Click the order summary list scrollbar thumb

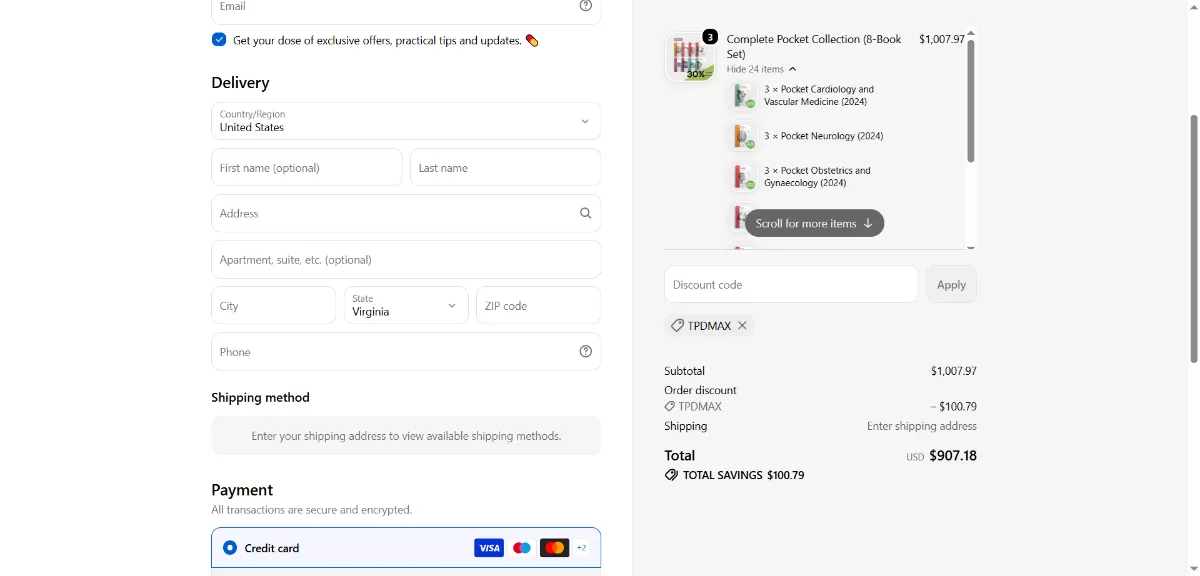pos(970,100)
